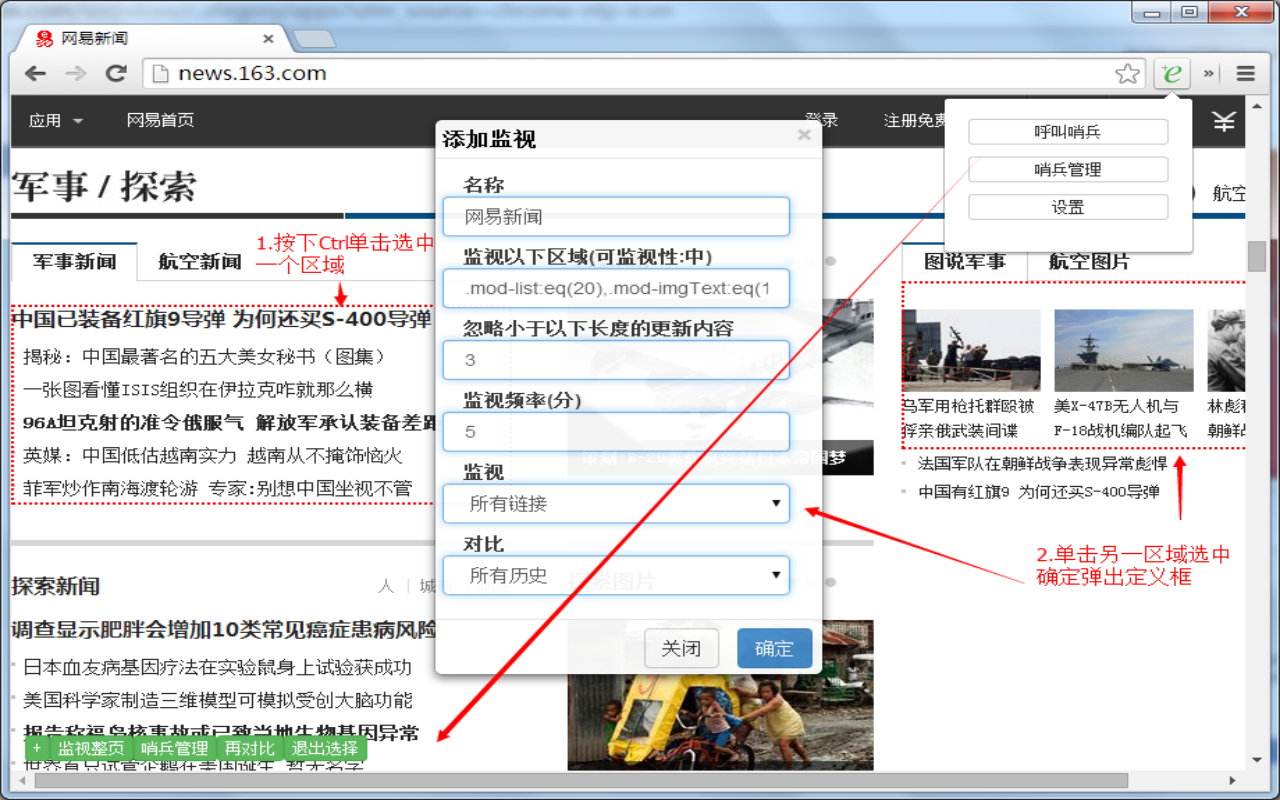Close the 添加监视 dialog with X
Image resolution: width=1280 pixels, height=800 pixels.
click(x=804, y=135)
